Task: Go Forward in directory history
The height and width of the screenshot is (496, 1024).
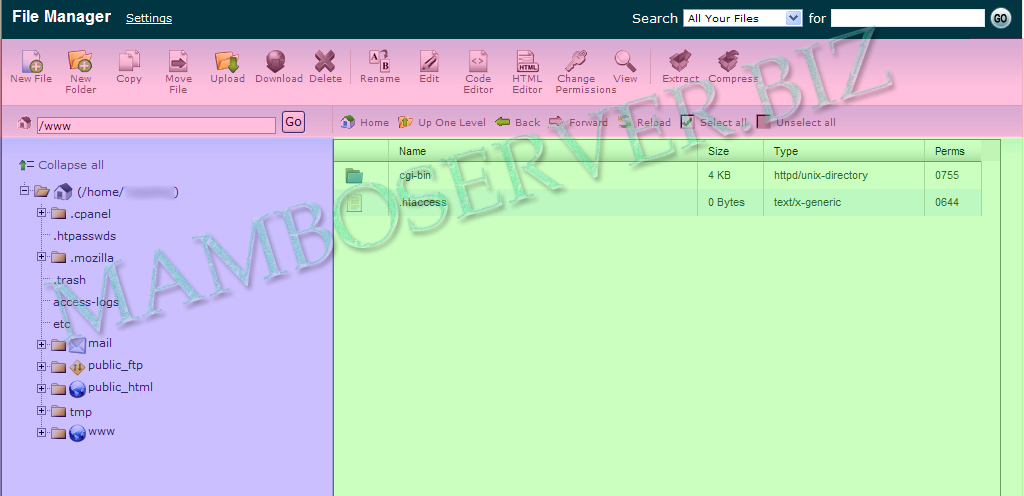Action: pos(578,122)
